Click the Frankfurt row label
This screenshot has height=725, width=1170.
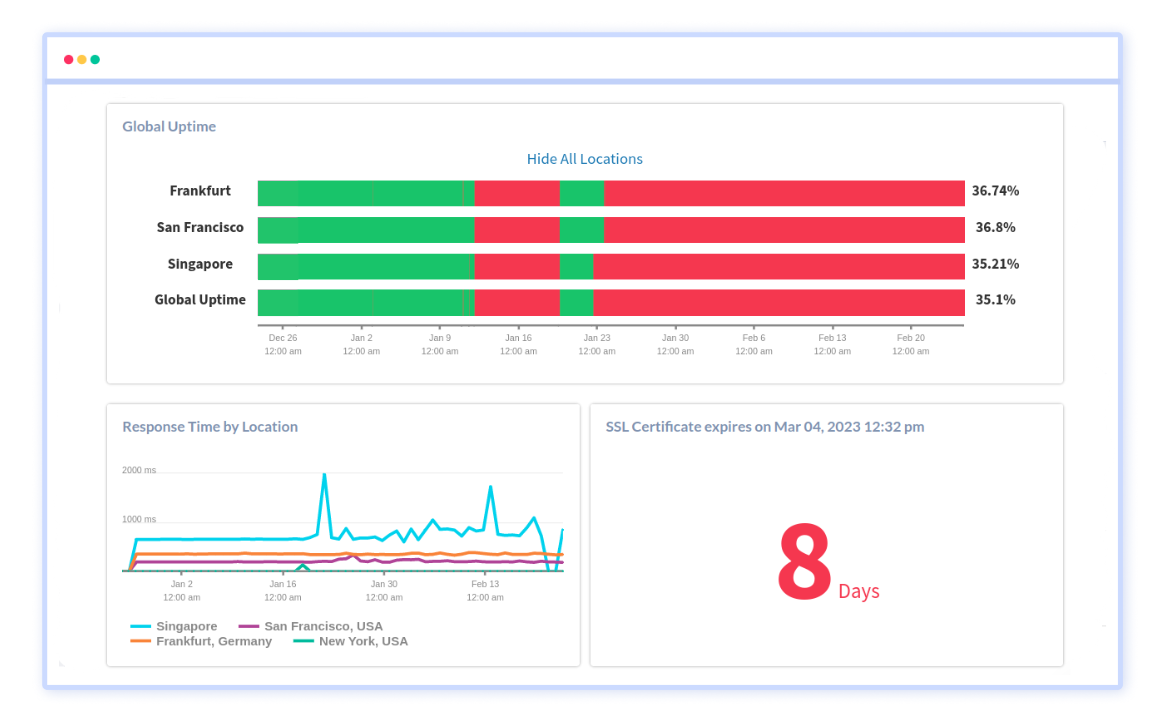click(200, 191)
